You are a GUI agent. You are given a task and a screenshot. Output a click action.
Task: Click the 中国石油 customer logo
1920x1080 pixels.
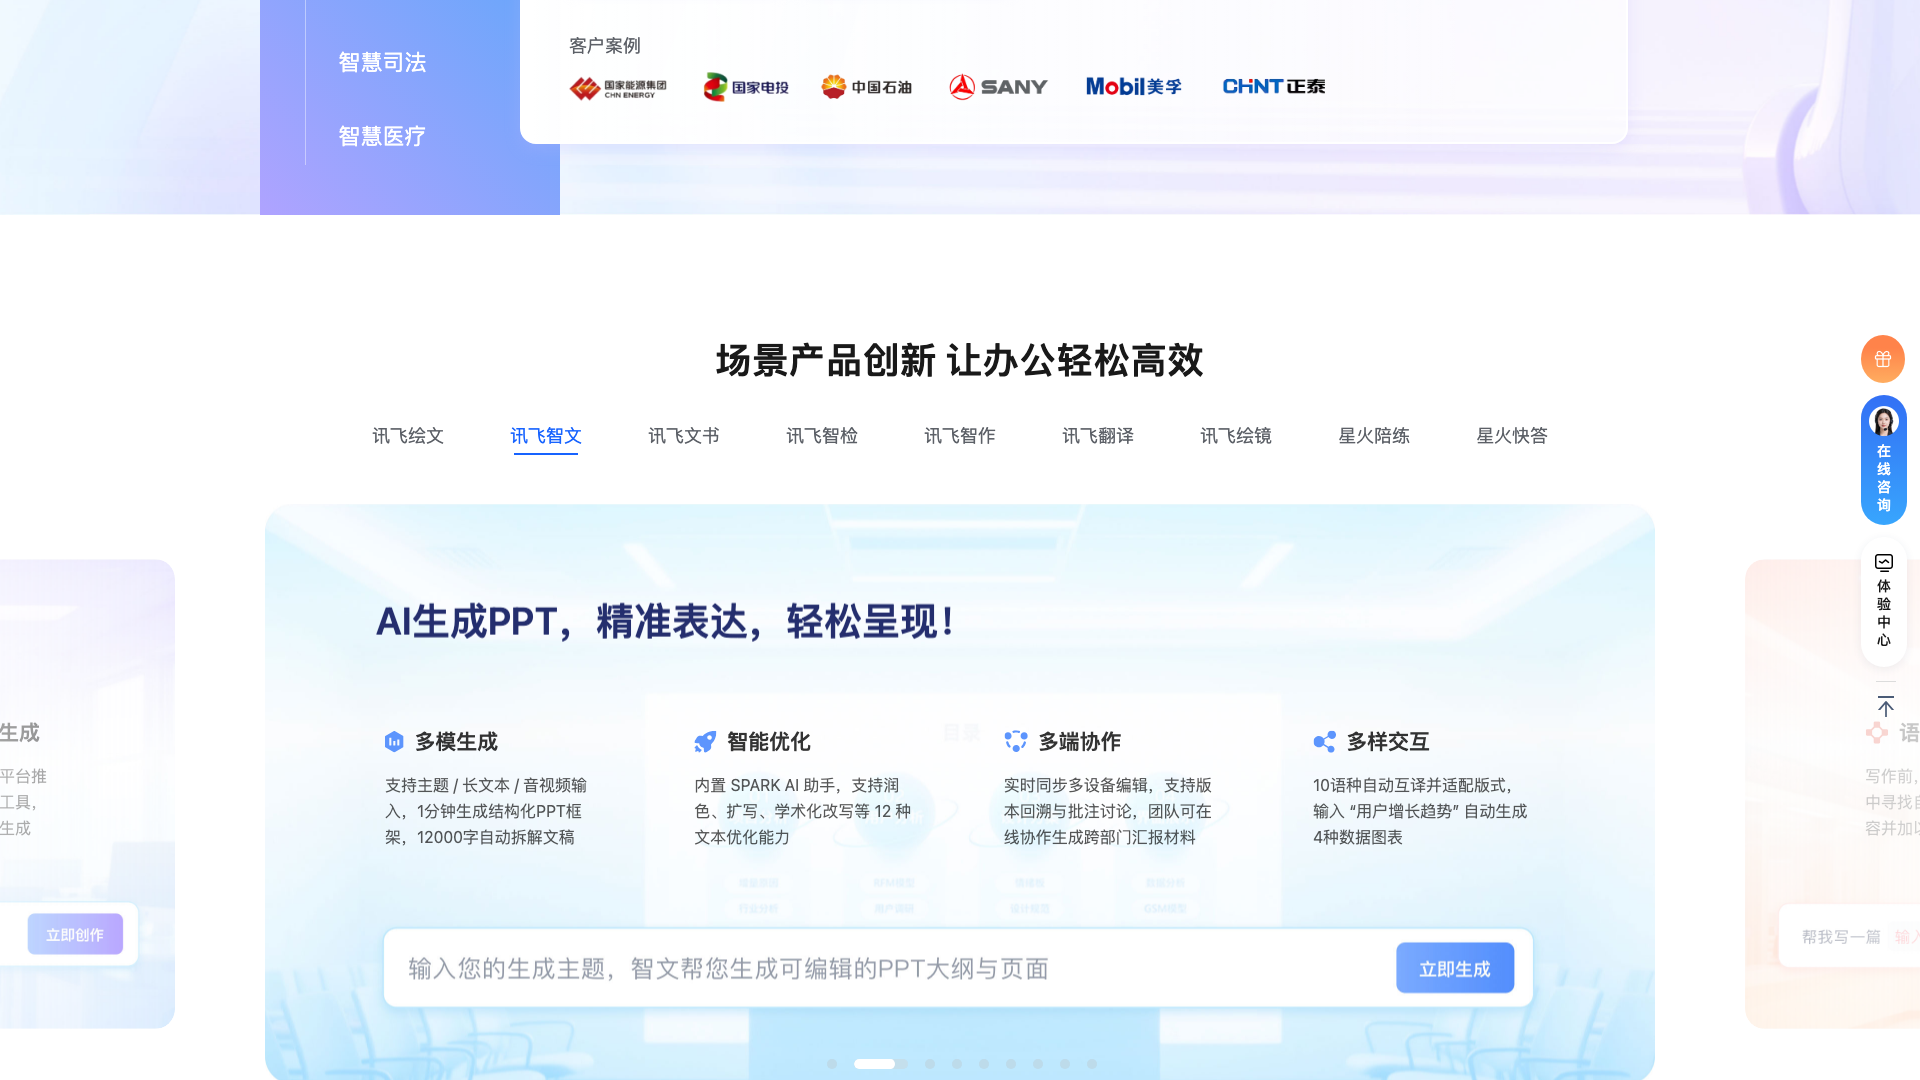tap(867, 87)
